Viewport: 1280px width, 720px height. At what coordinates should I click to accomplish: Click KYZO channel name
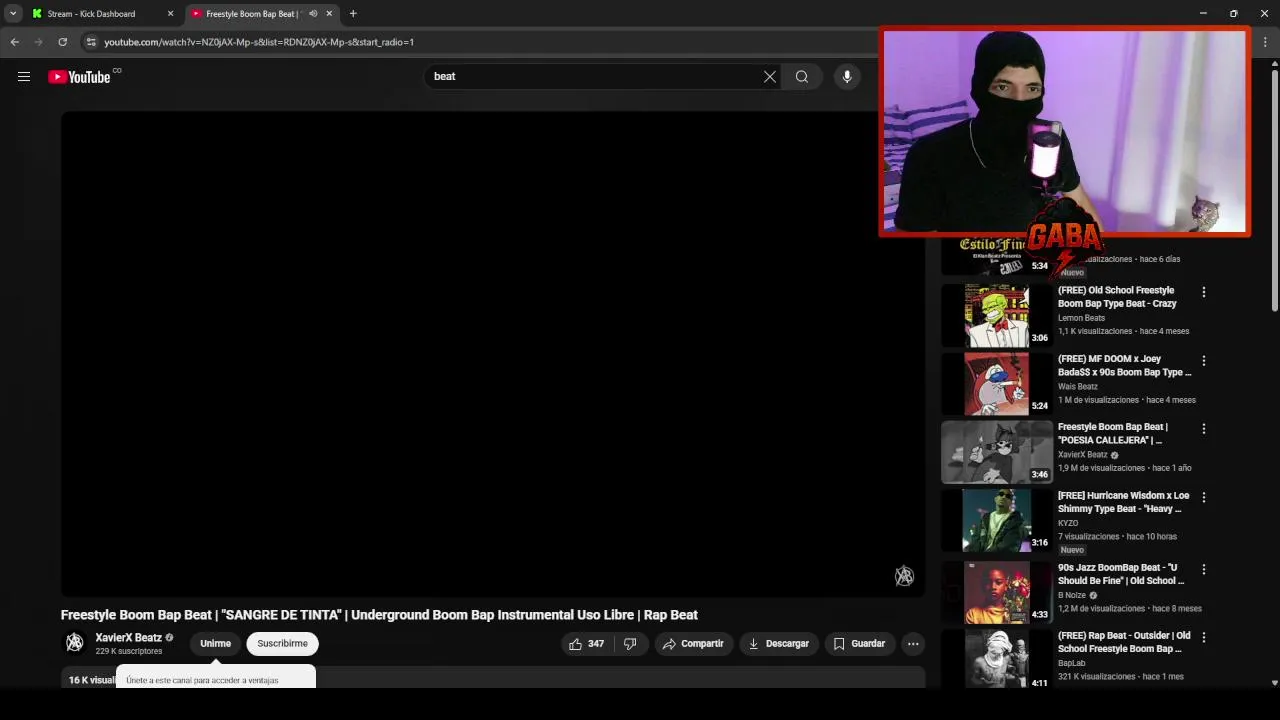coord(1068,523)
